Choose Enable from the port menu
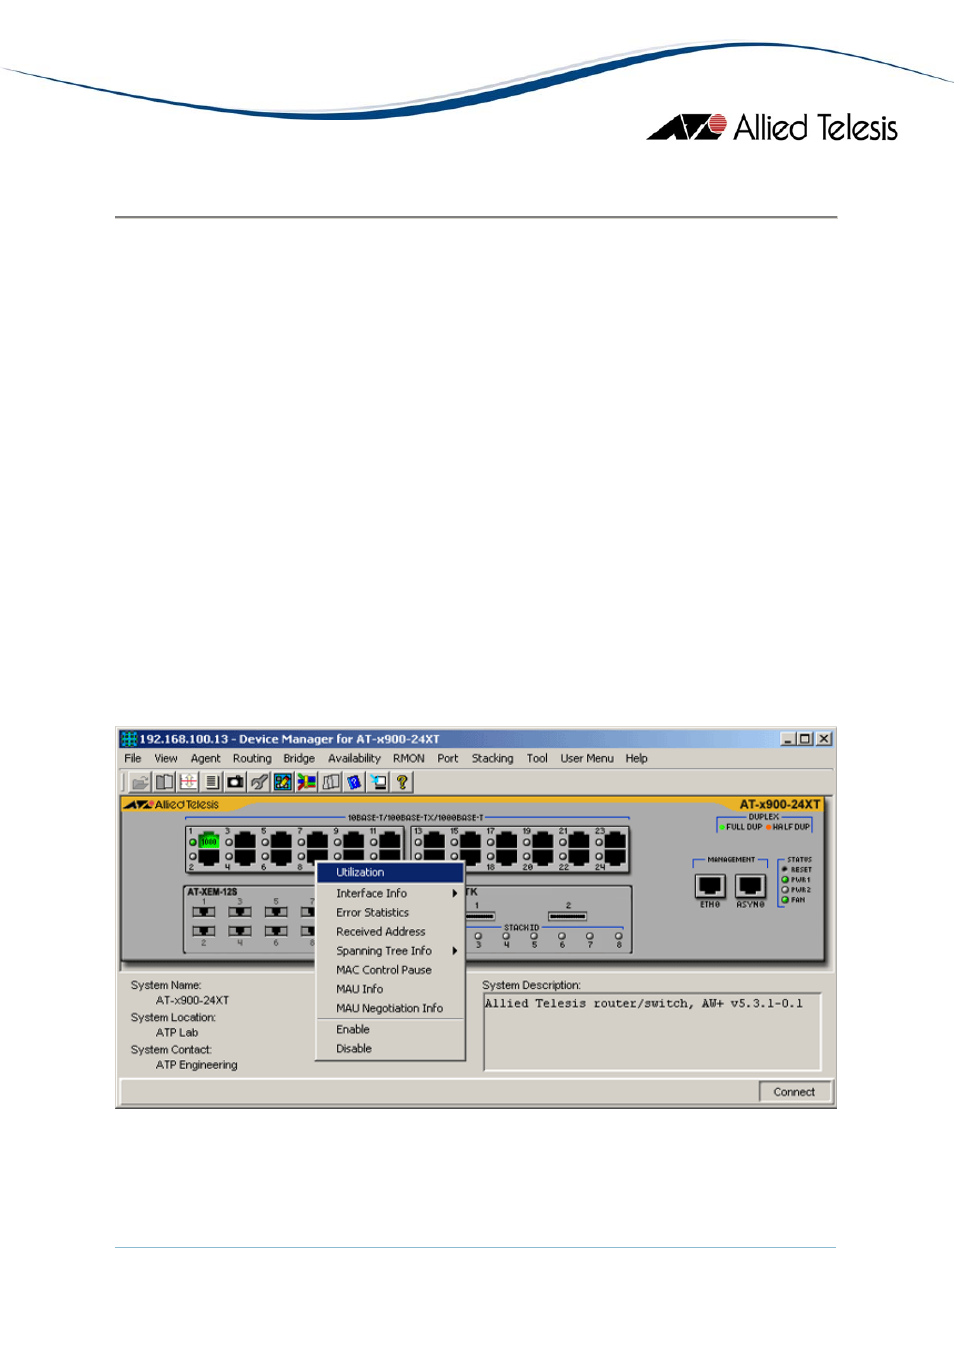This screenshot has height=1350, width=954. tap(390, 1030)
